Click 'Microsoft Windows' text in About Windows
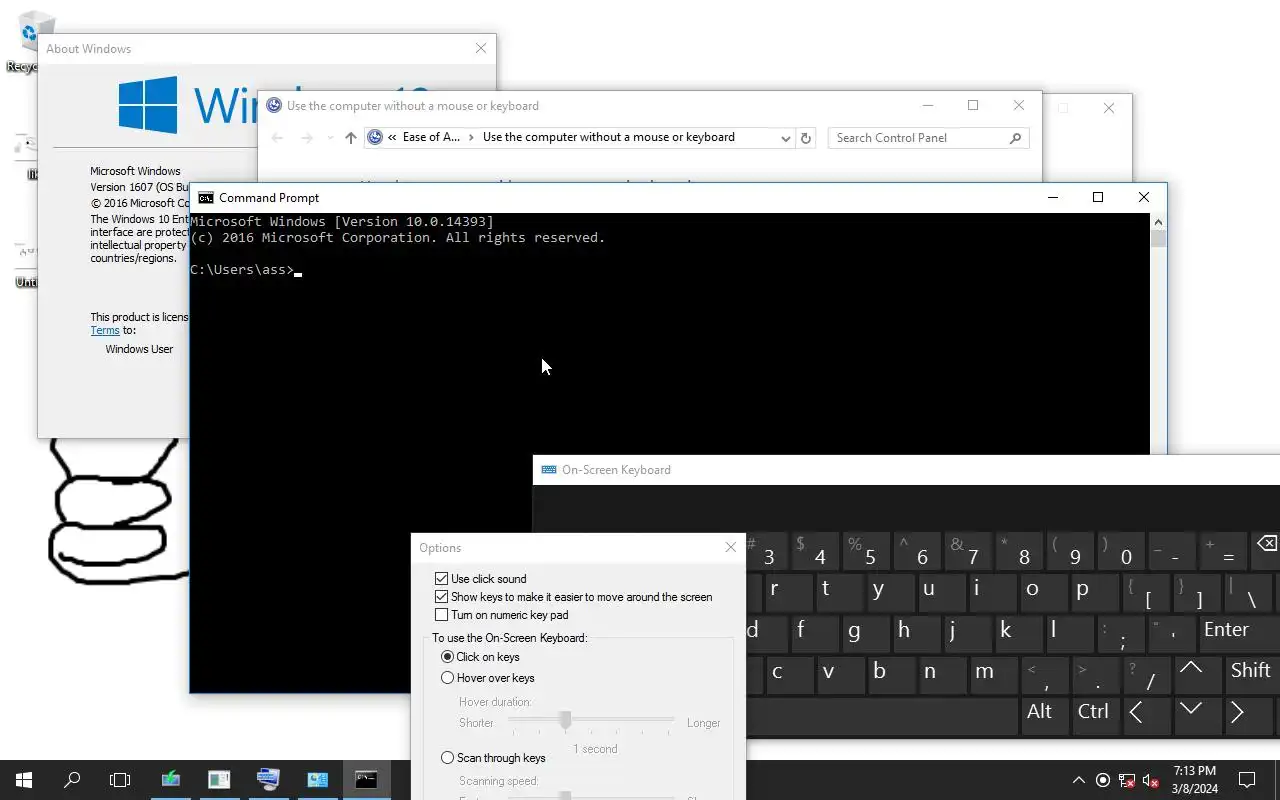Image resolution: width=1280 pixels, height=800 pixels. pos(135,171)
